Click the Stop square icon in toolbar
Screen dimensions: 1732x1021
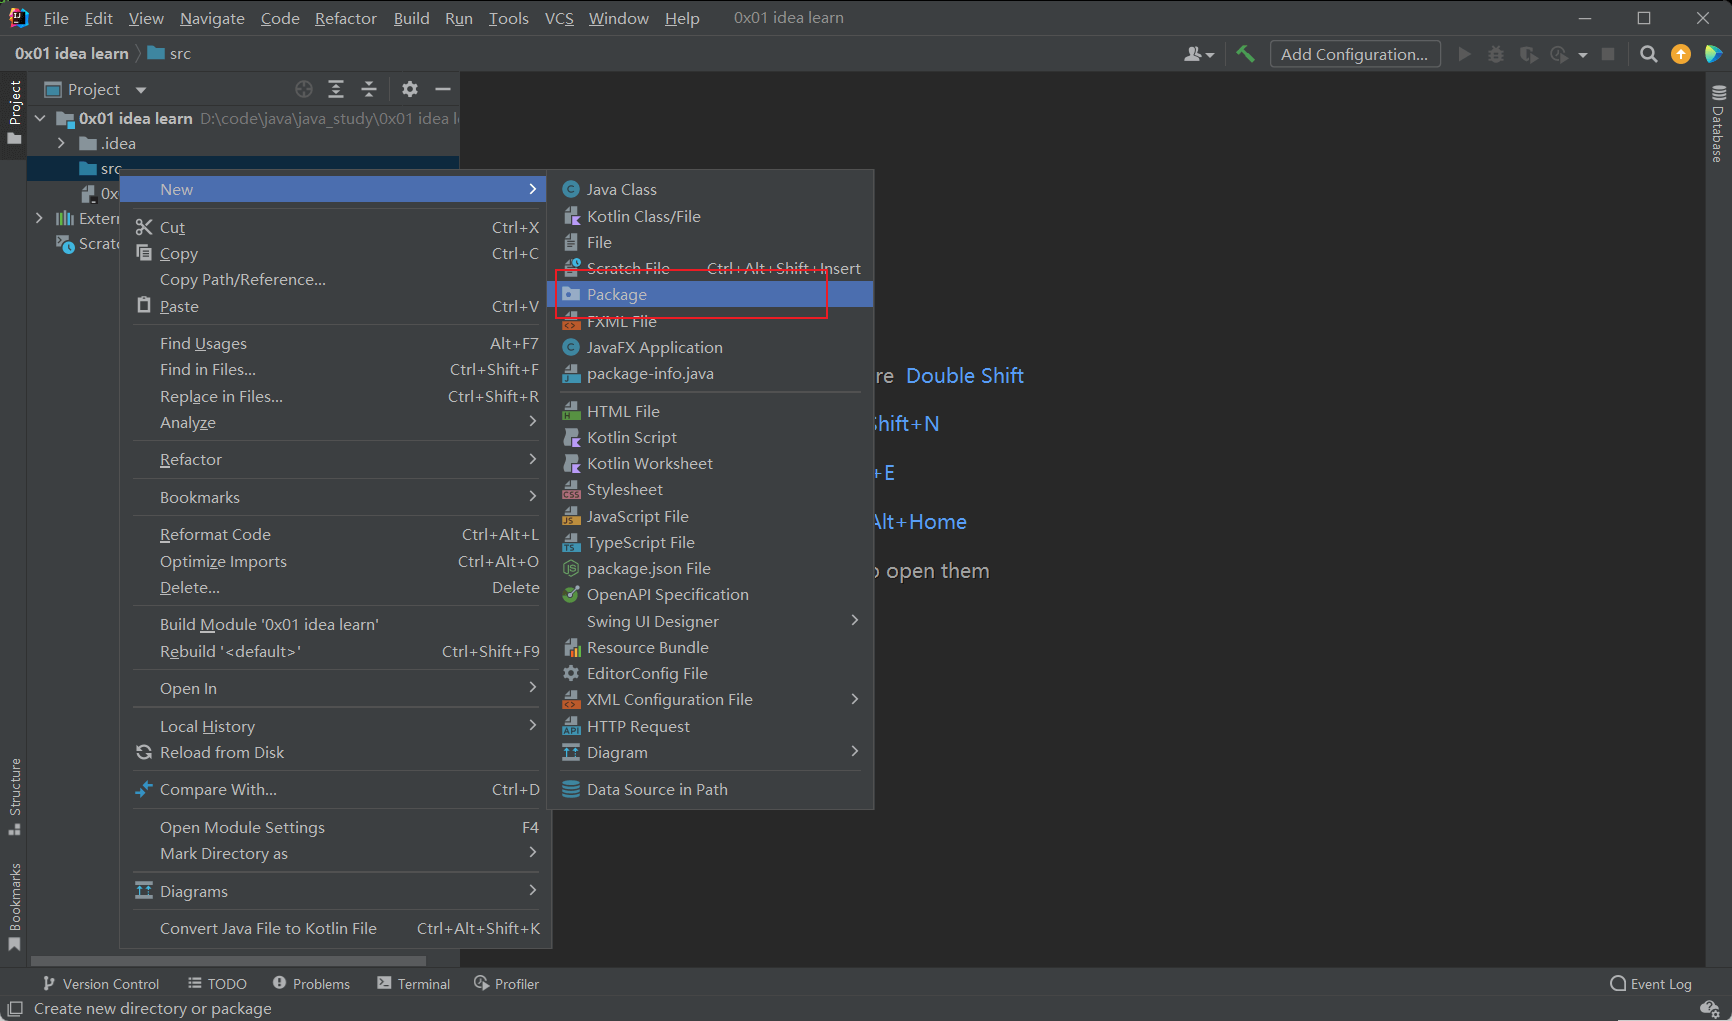1608,54
